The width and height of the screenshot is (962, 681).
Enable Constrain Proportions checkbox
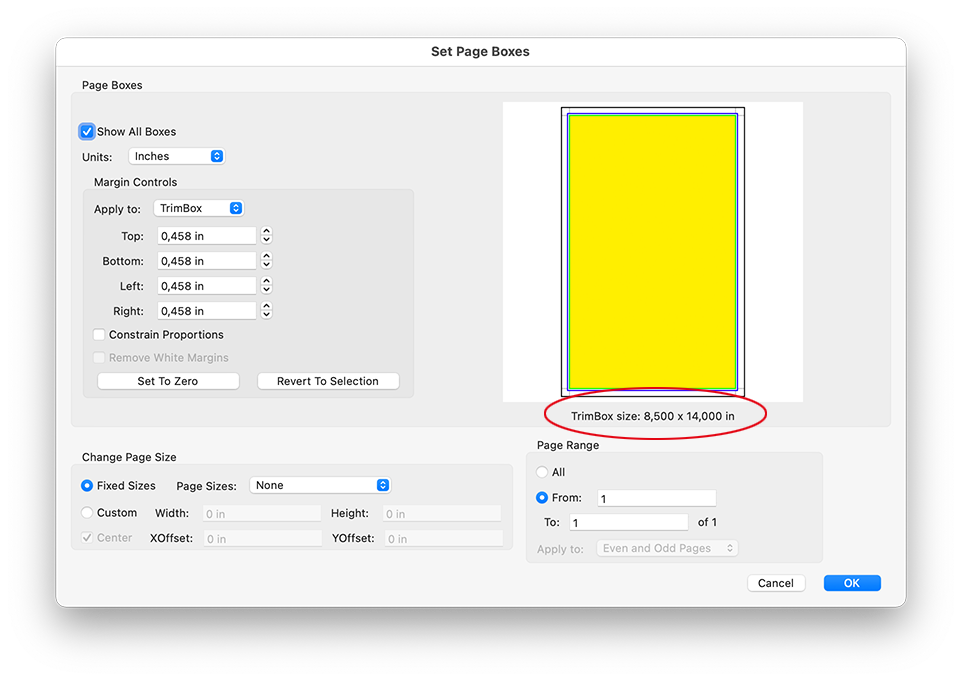coord(99,335)
